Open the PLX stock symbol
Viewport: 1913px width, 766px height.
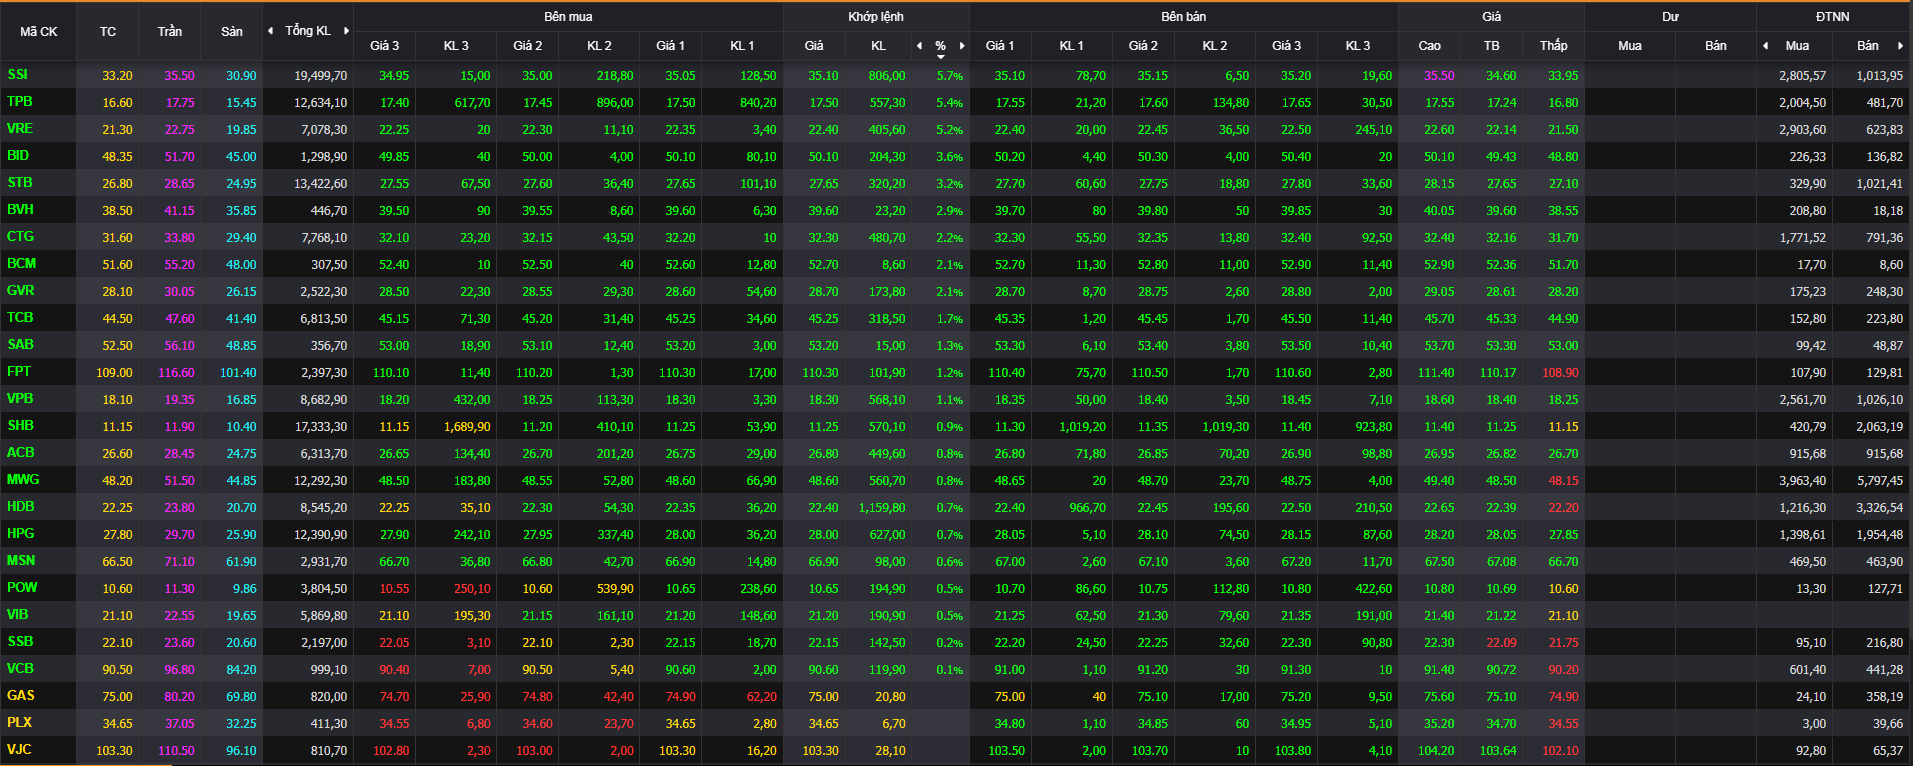click(x=19, y=723)
